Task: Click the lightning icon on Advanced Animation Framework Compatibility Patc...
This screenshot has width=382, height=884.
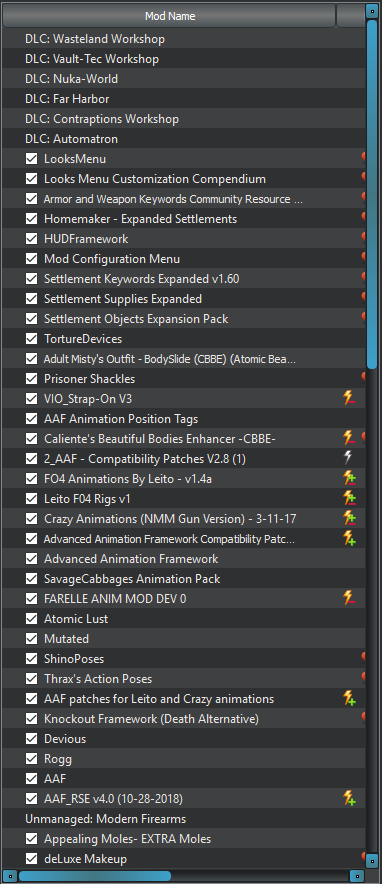Action: (x=349, y=539)
